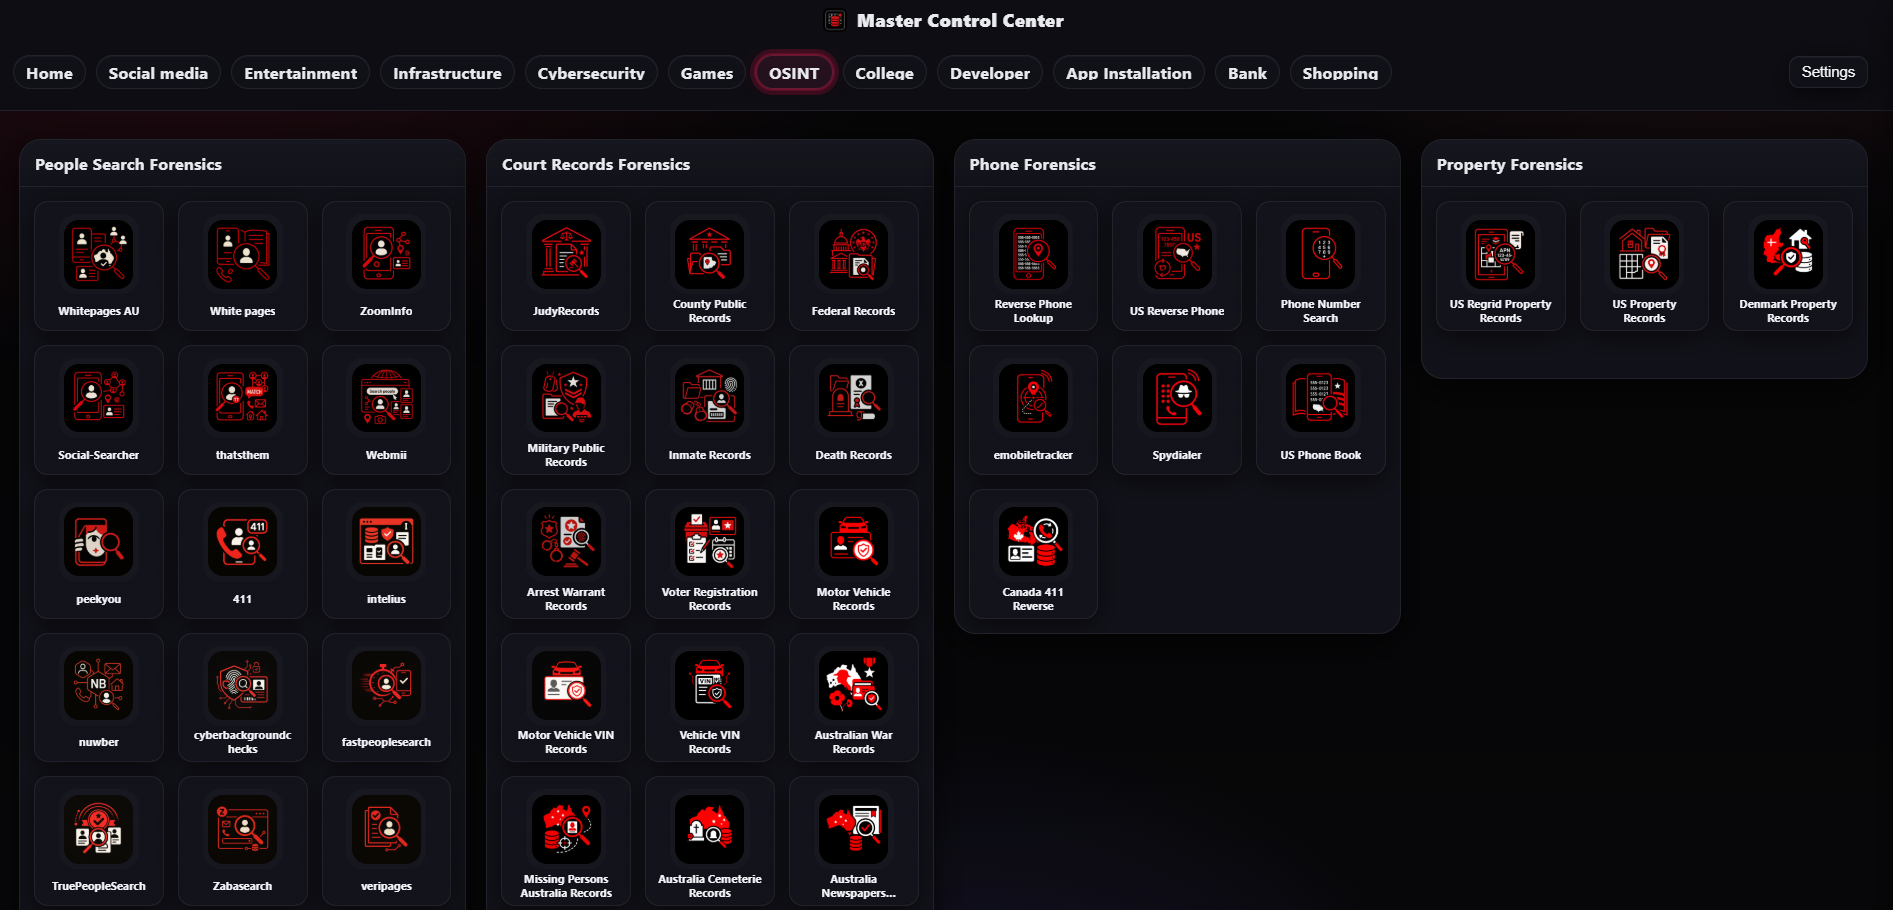Select the US Phone Book icon
1893x910 pixels.
pyautogui.click(x=1320, y=409)
